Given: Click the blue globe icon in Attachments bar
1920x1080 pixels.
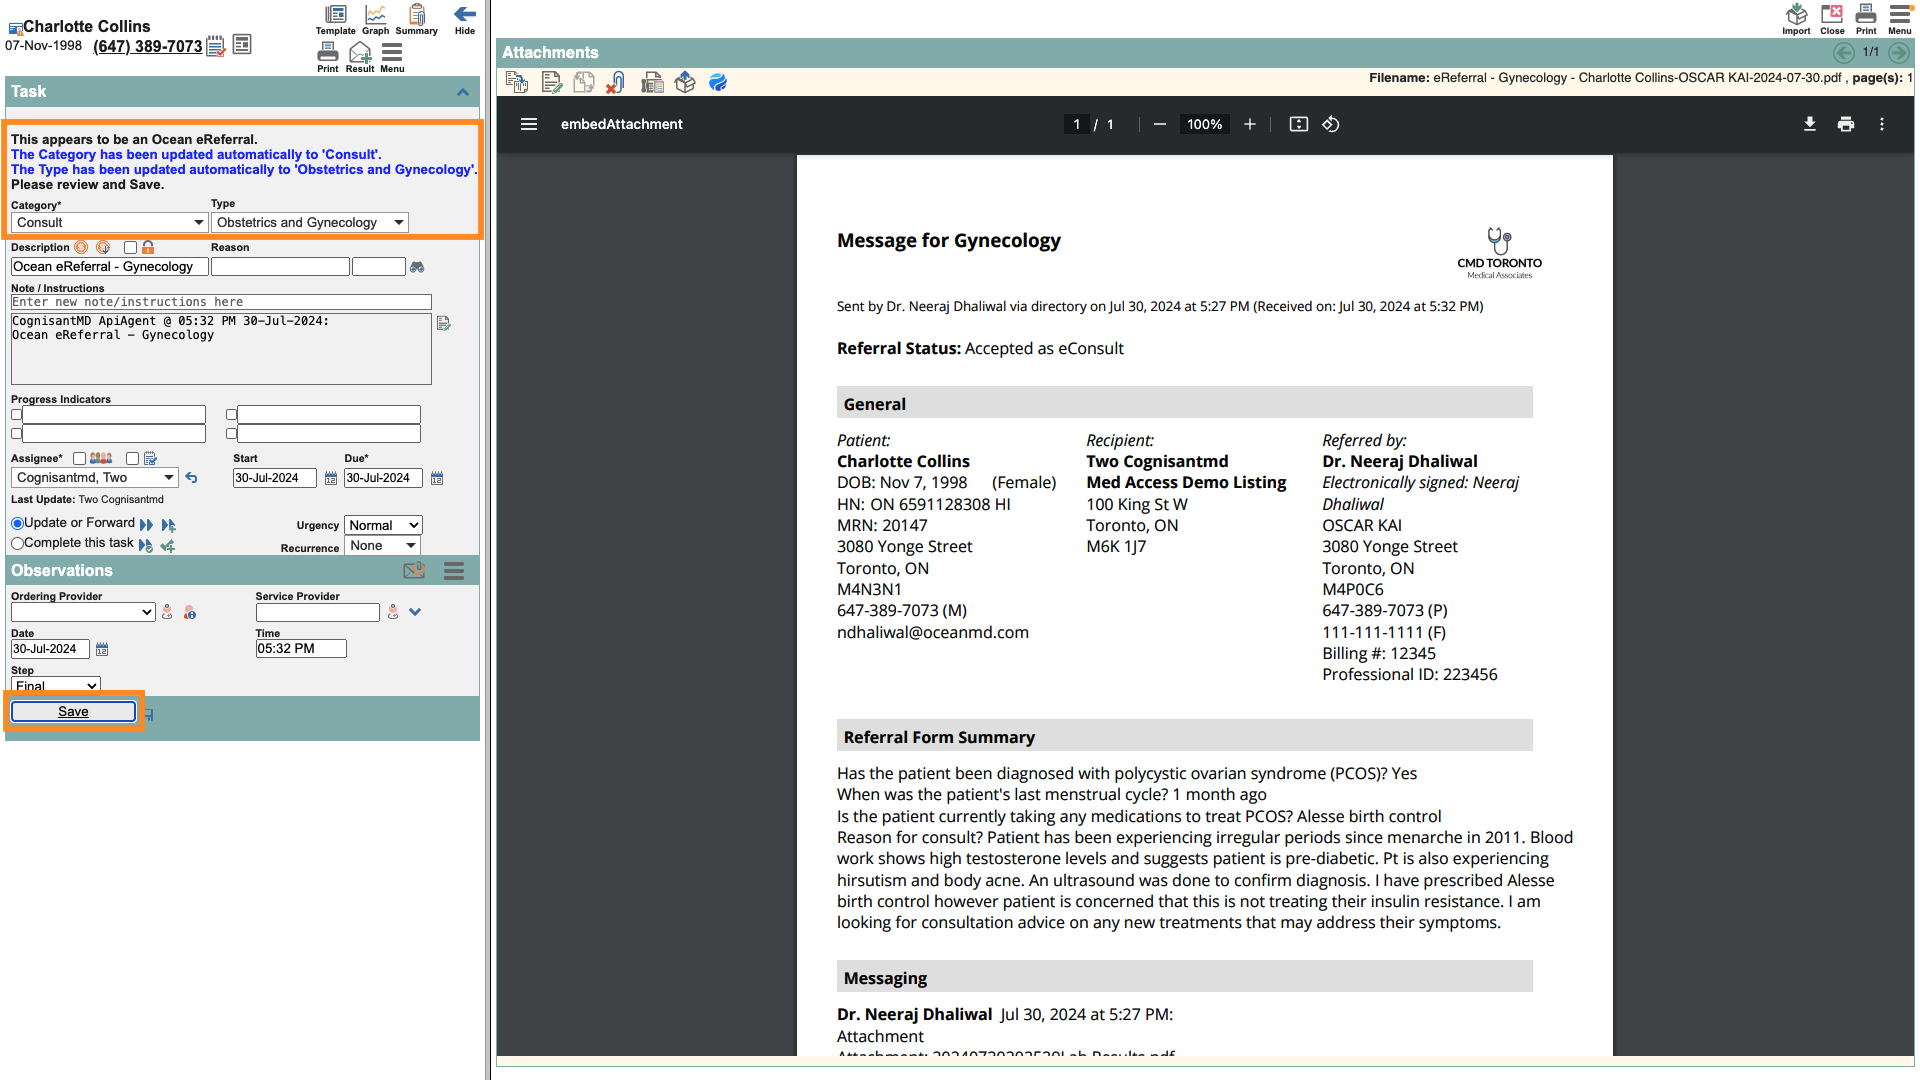Looking at the screenshot, I should [x=718, y=82].
